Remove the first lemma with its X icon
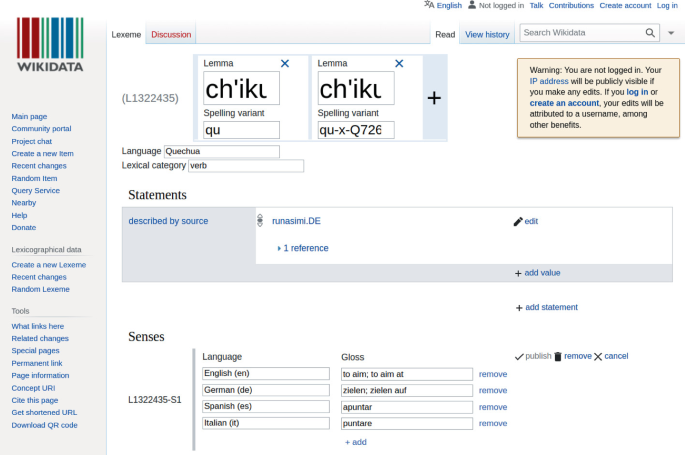The image size is (685, 455). [x=285, y=64]
